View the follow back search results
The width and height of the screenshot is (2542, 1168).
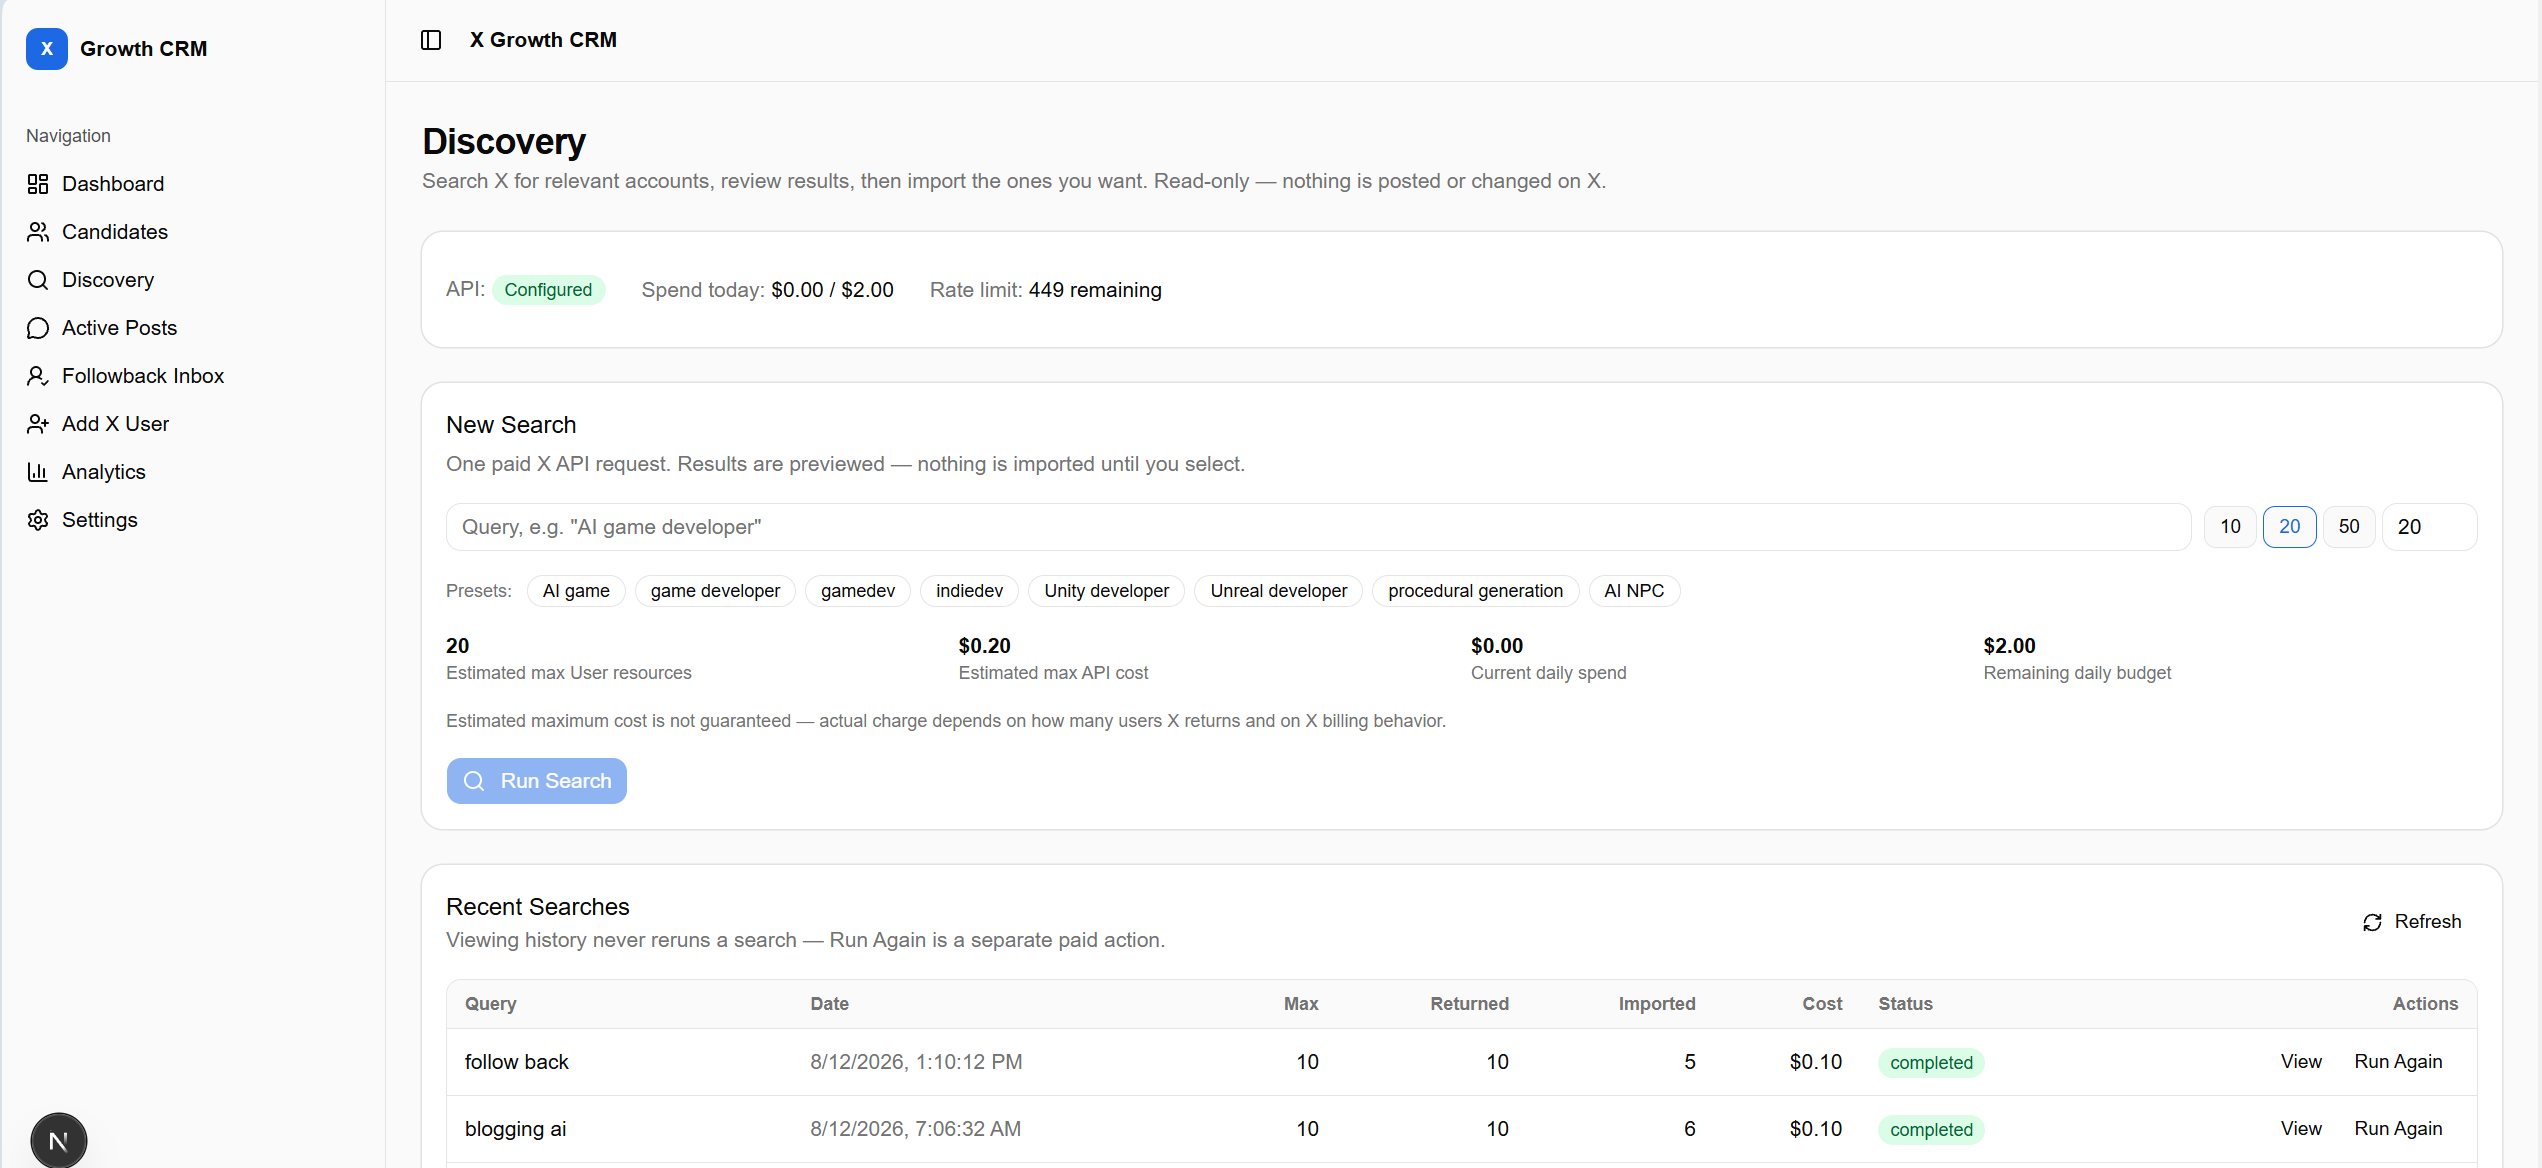(2301, 1062)
